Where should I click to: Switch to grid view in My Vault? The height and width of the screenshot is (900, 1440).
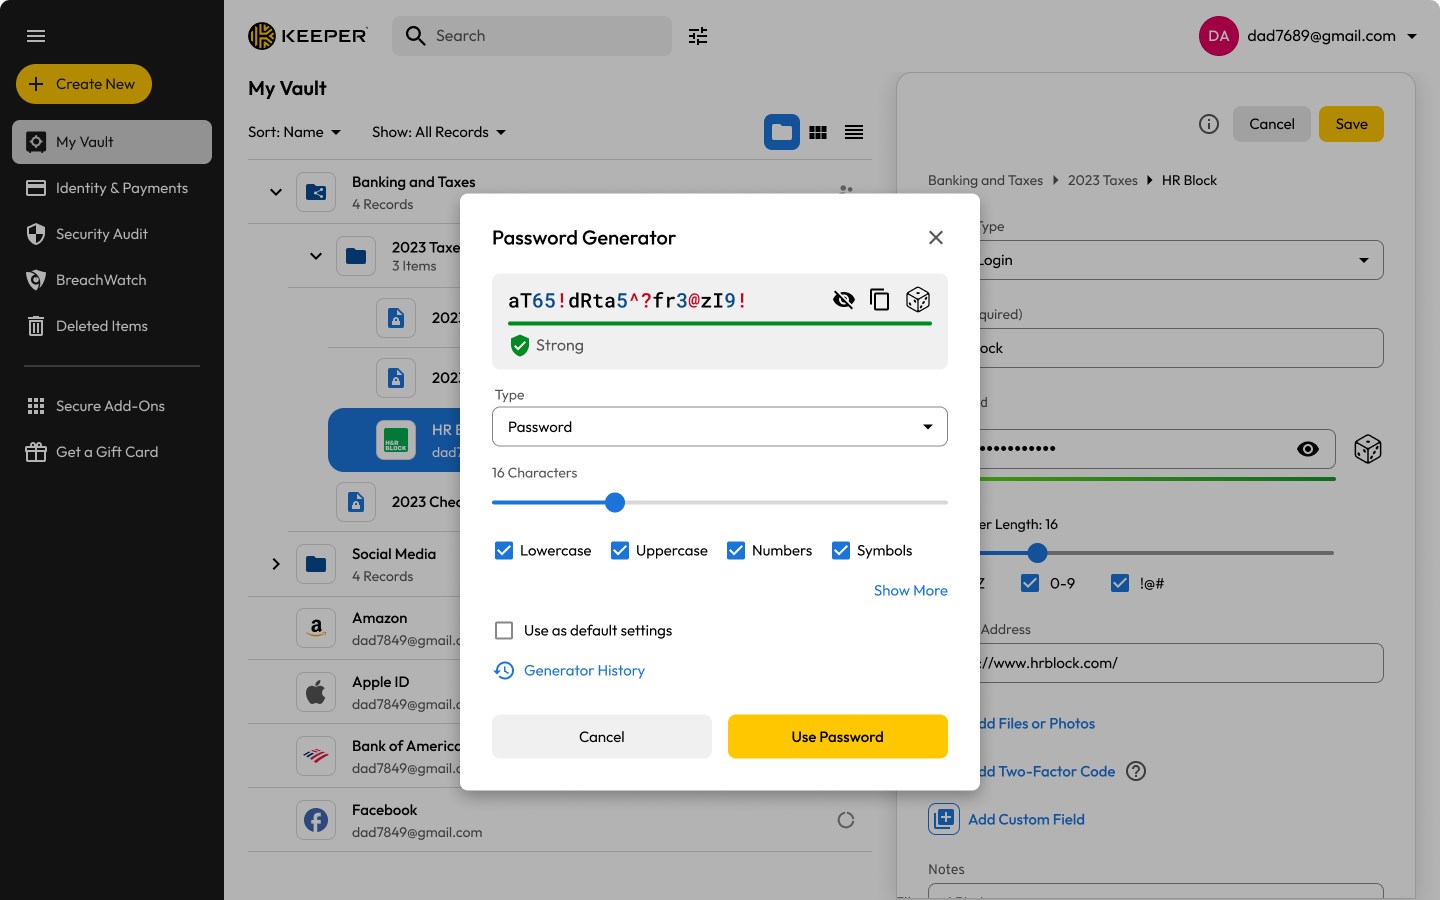818,131
